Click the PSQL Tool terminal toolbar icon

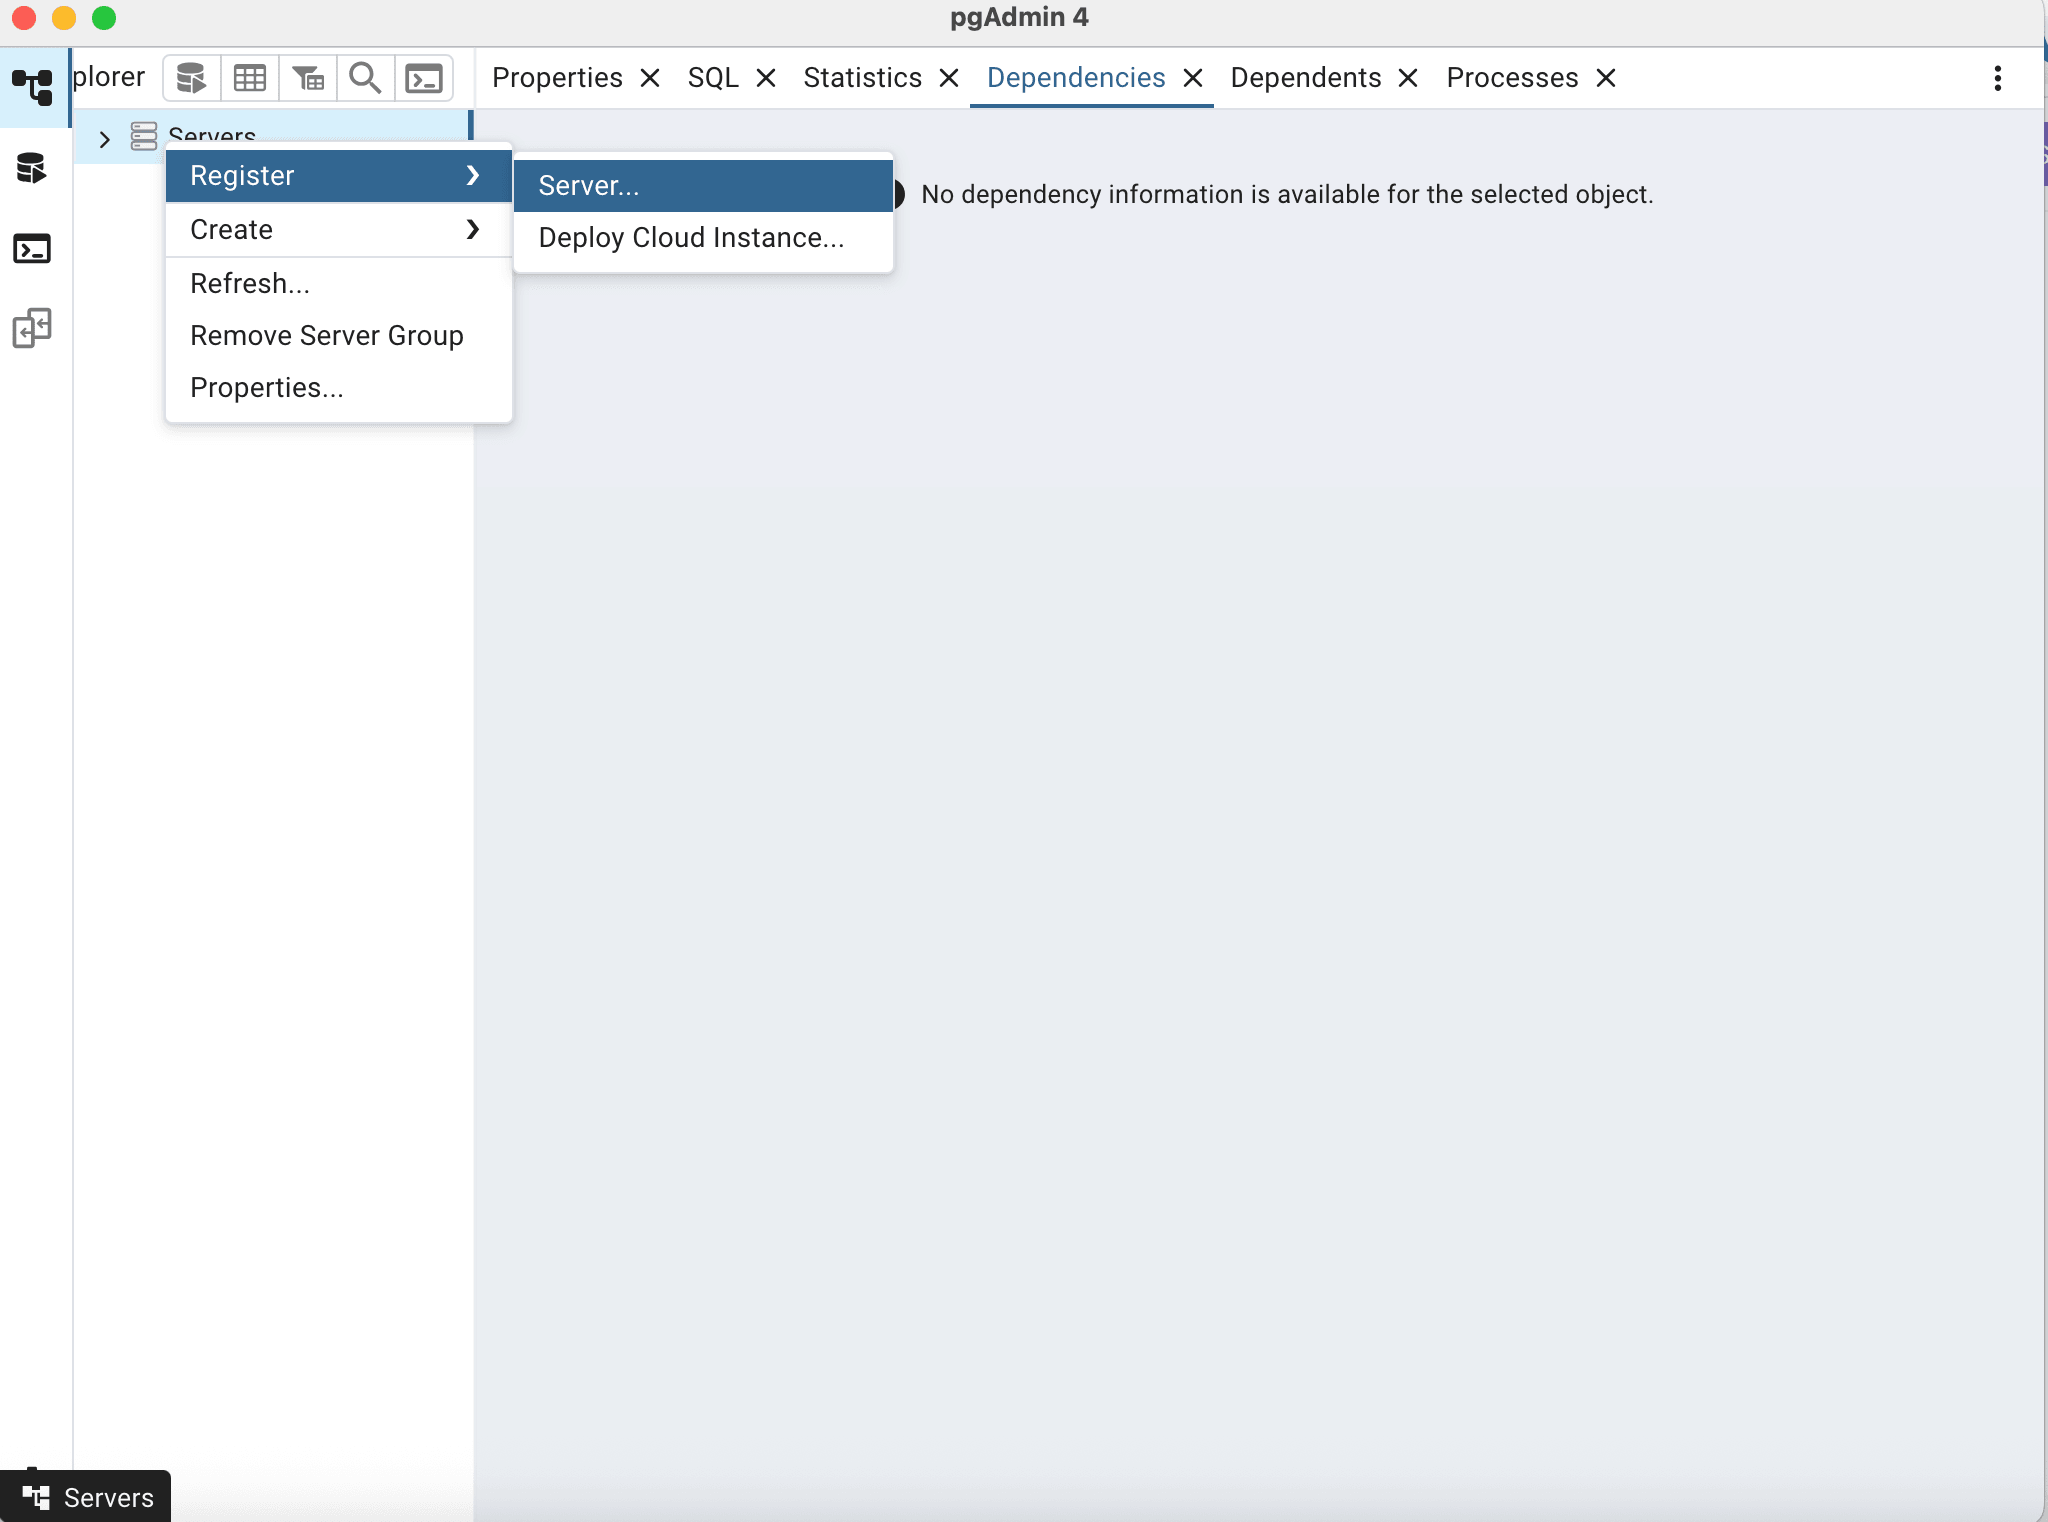(424, 78)
